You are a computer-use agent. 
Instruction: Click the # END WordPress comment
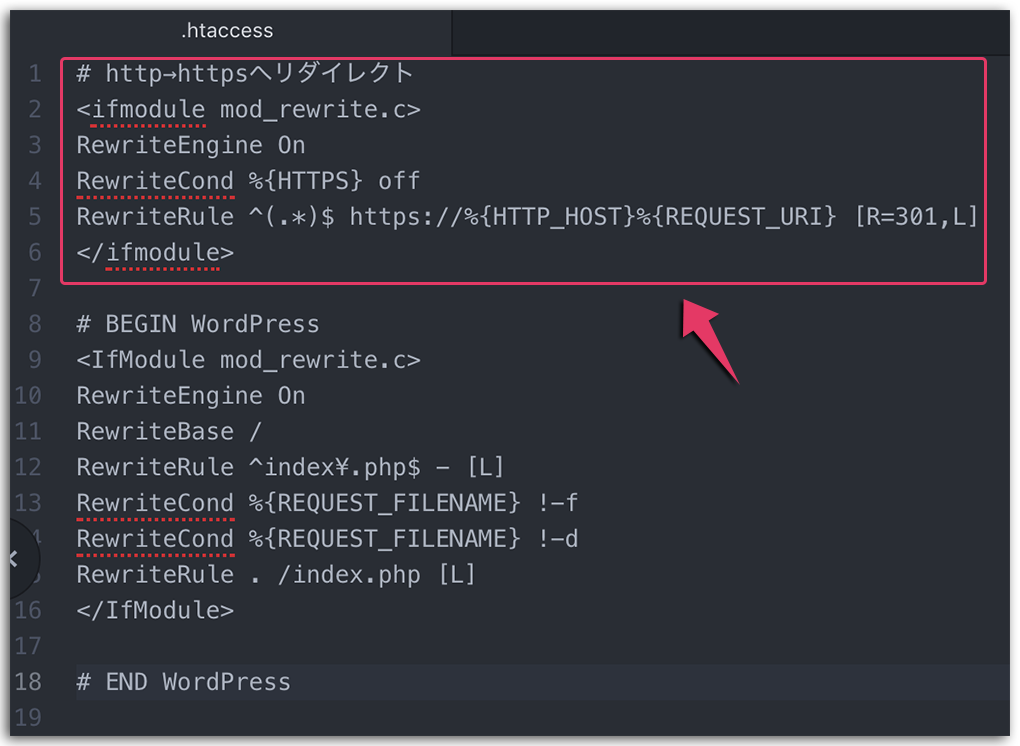click(183, 682)
